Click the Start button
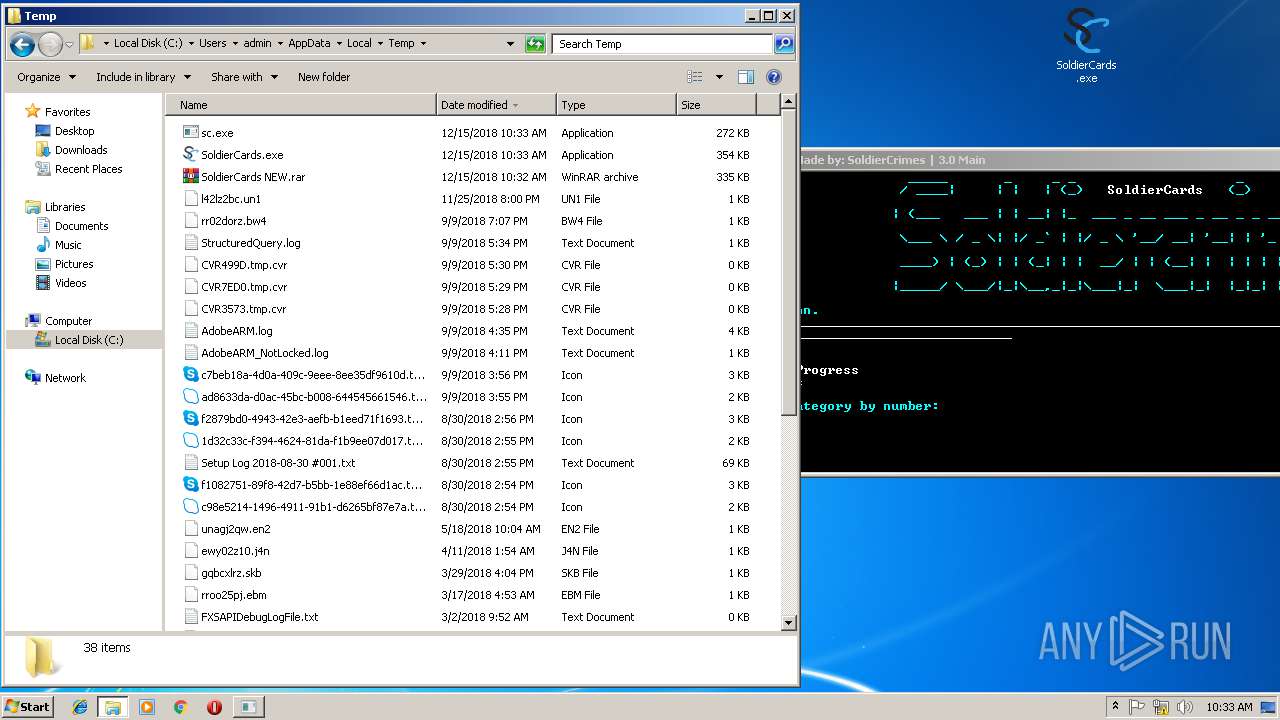1280x720 pixels. click(x=28, y=706)
